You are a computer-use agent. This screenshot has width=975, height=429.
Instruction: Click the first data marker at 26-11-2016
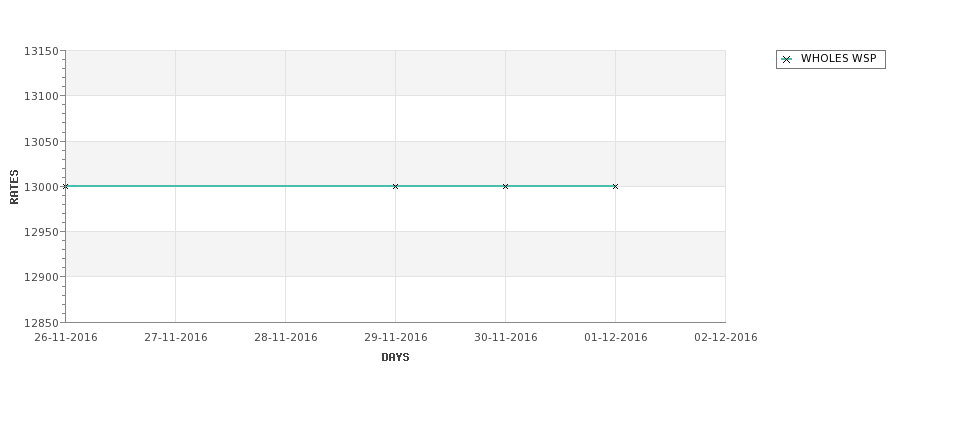66,187
